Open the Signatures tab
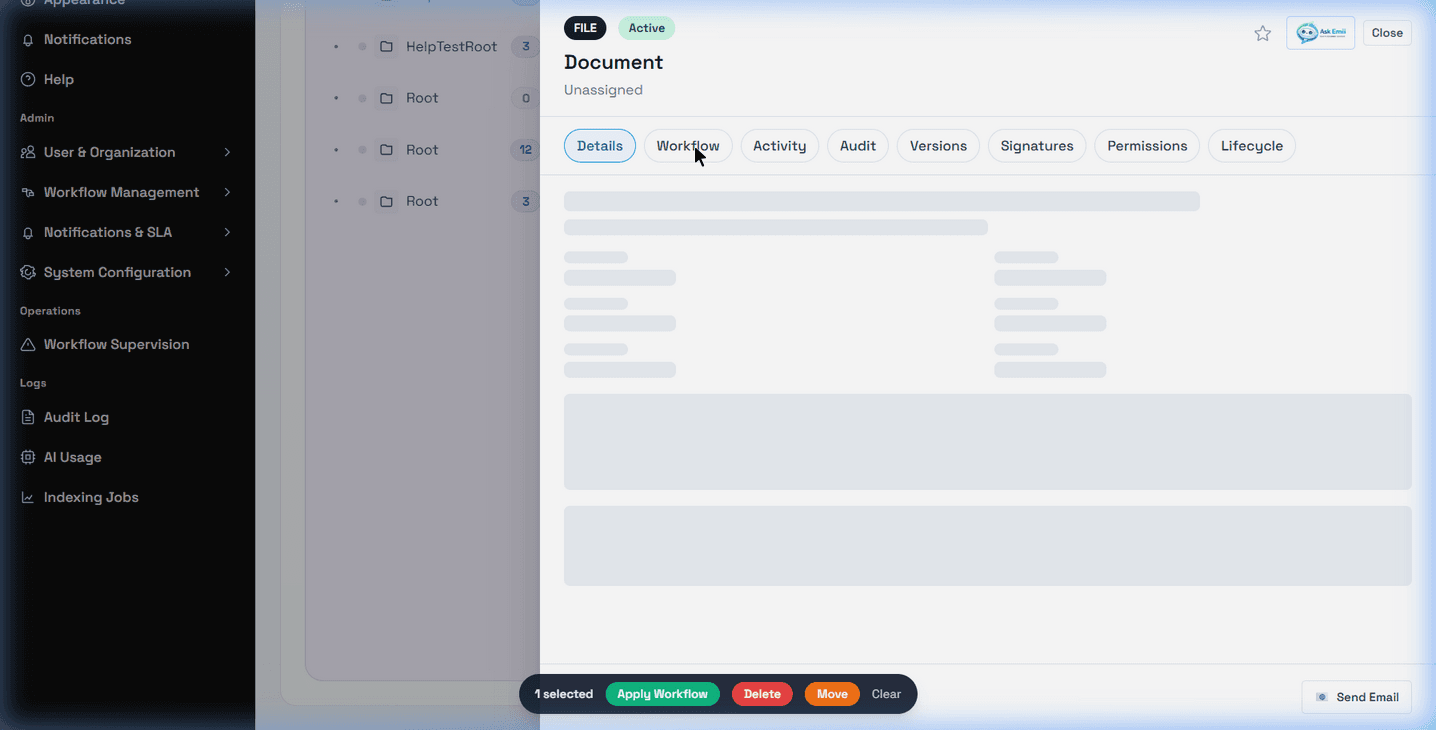1436x730 pixels. coord(1037,146)
